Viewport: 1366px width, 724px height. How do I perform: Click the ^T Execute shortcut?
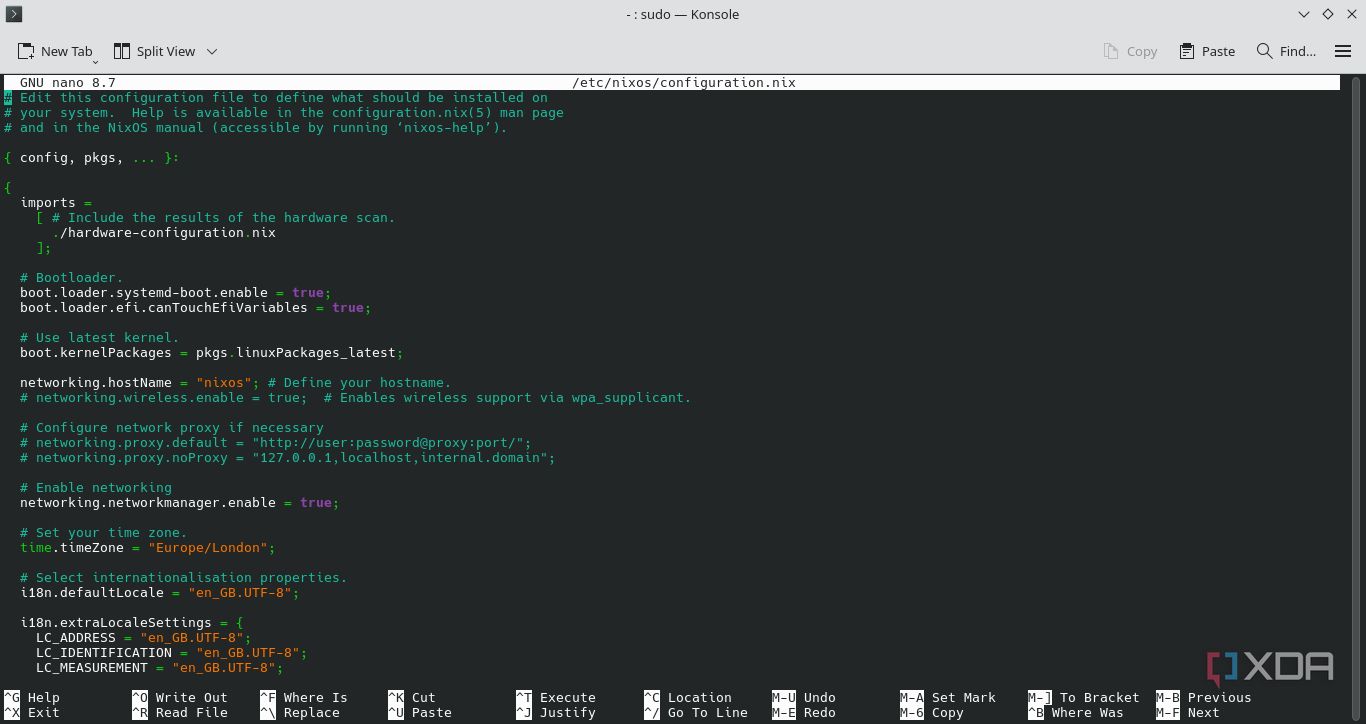[x=556, y=698]
